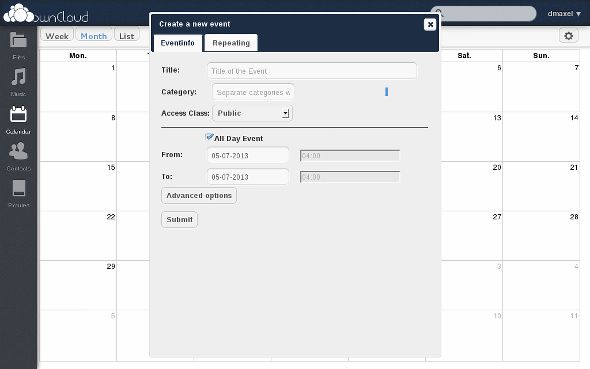The image size is (590, 369).
Task: Click day 8 in the calendar
Action: (x=78, y=137)
